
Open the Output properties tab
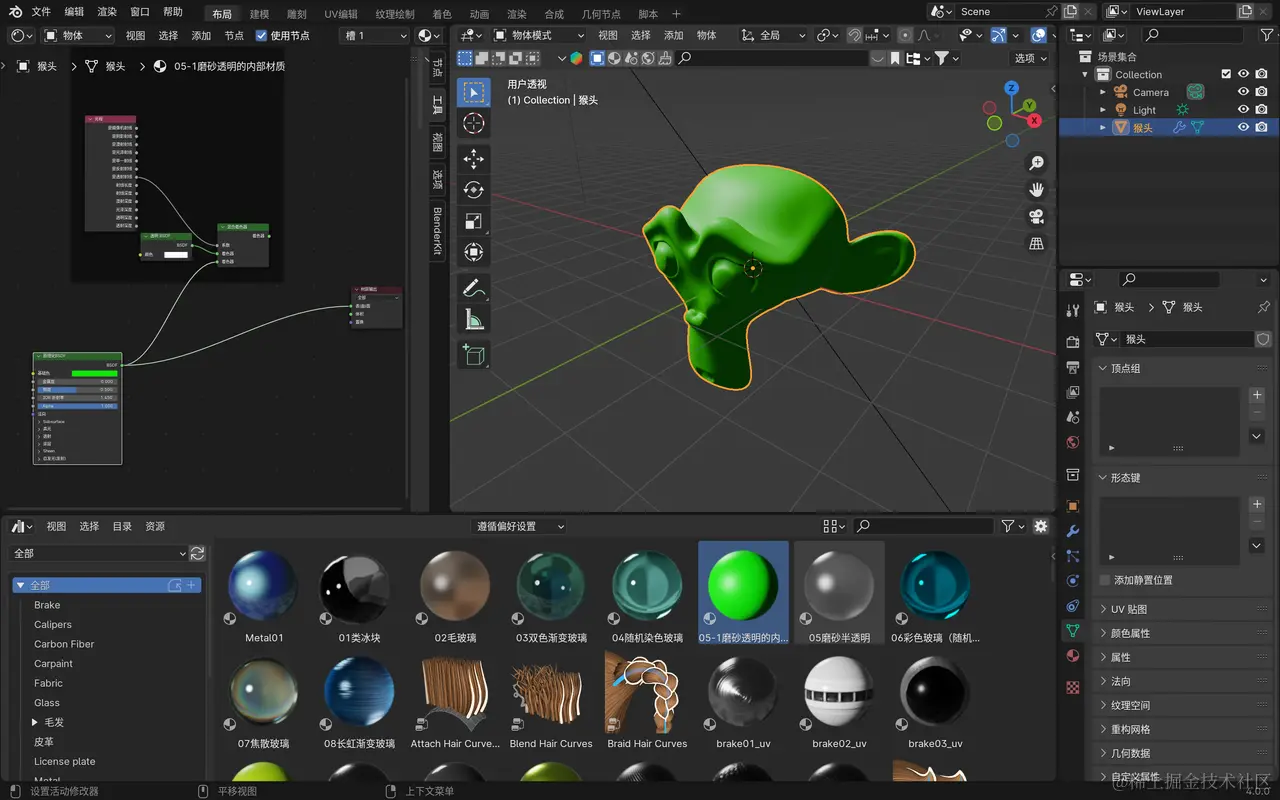pyautogui.click(x=1073, y=367)
